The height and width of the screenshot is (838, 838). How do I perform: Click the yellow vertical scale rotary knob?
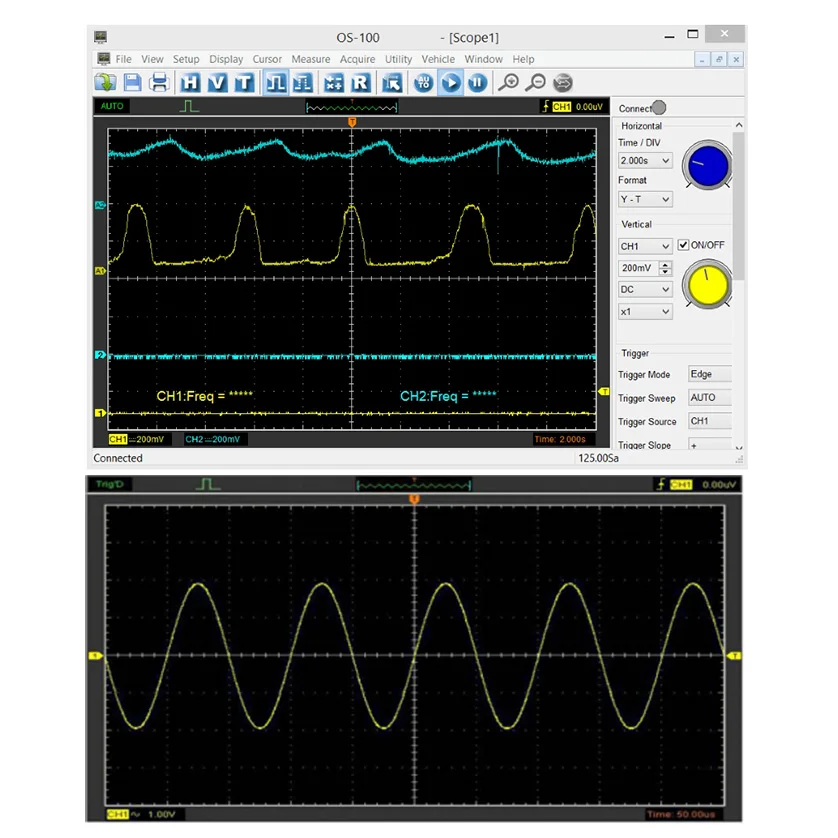(708, 284)
